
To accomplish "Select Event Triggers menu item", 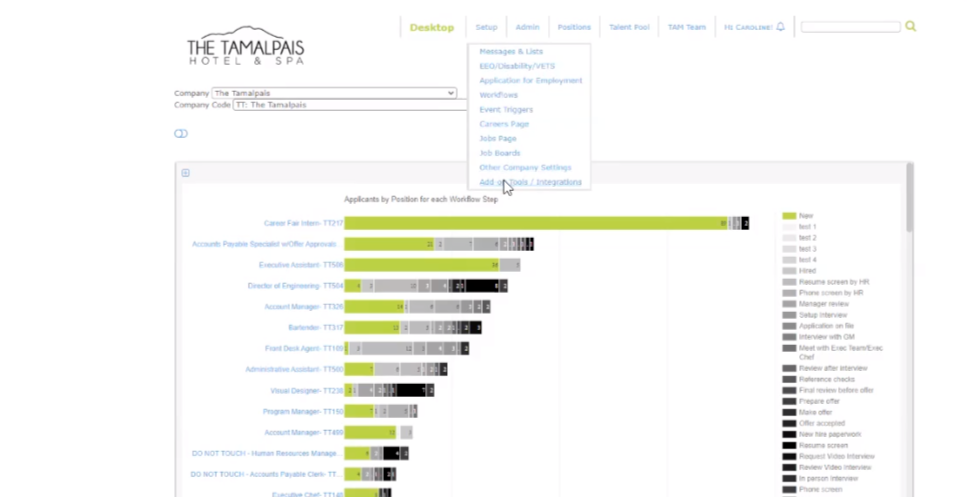I will 506,110.
